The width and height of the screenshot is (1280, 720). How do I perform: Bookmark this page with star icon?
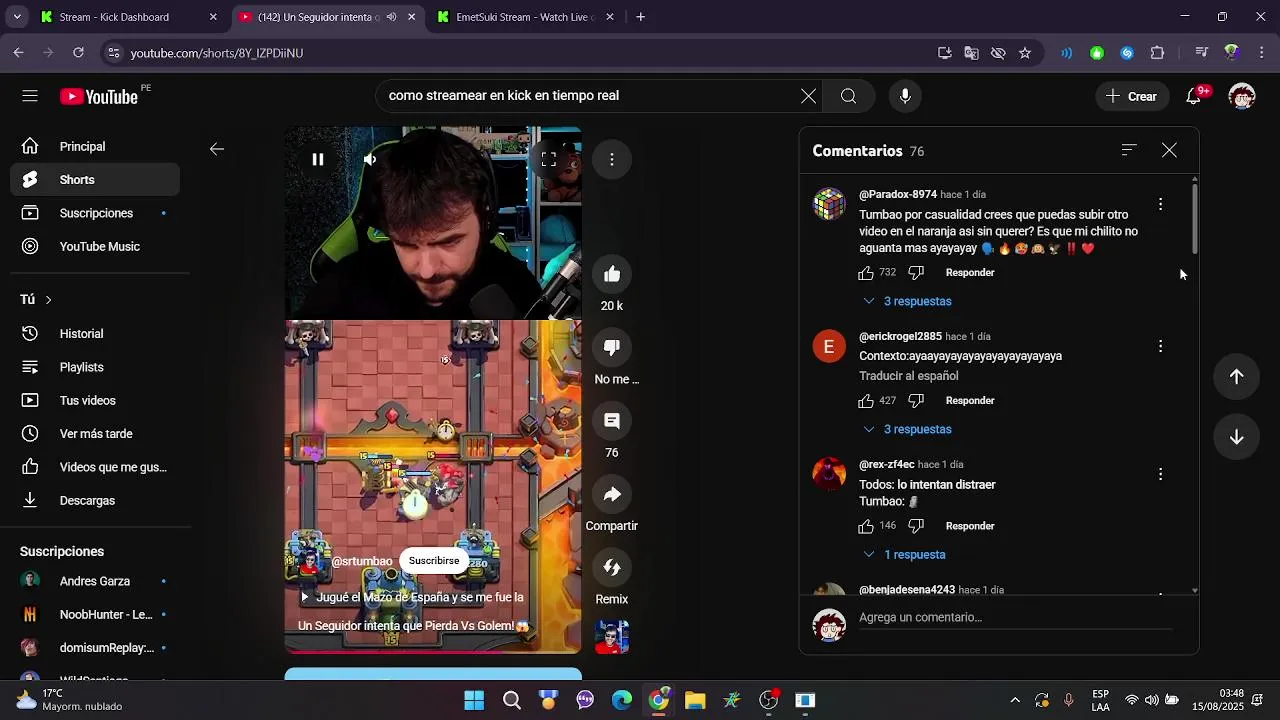coord(1025,53)
